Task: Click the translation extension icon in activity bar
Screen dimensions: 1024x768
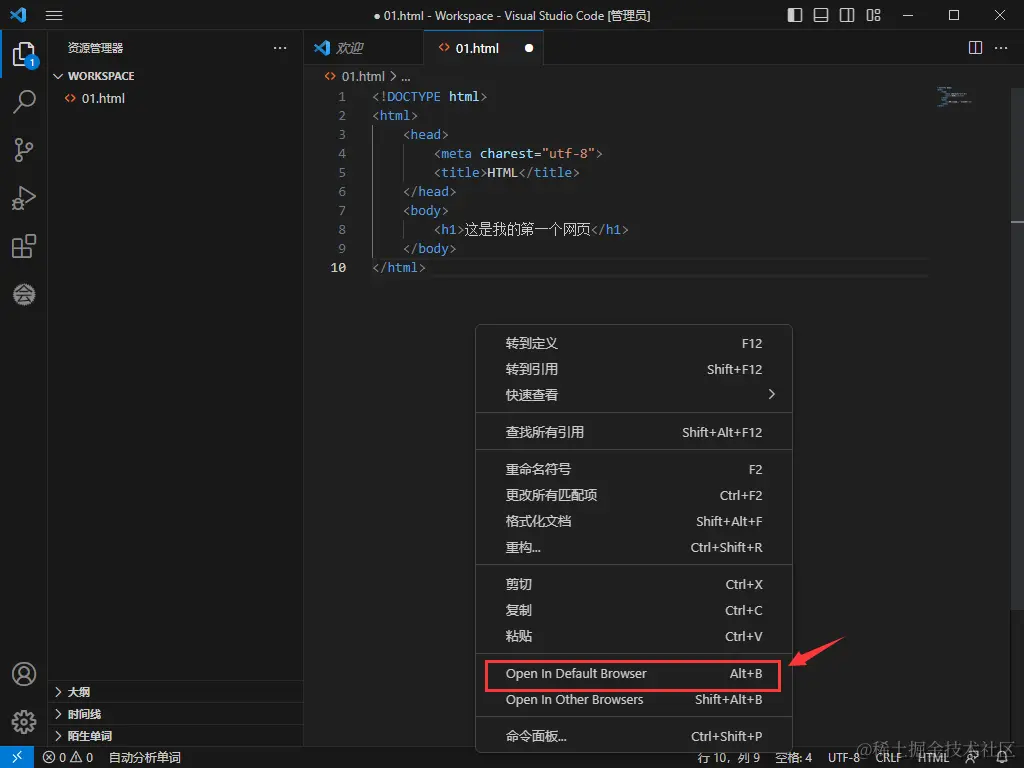Action: pyautogui.click(x=24, y=295)
